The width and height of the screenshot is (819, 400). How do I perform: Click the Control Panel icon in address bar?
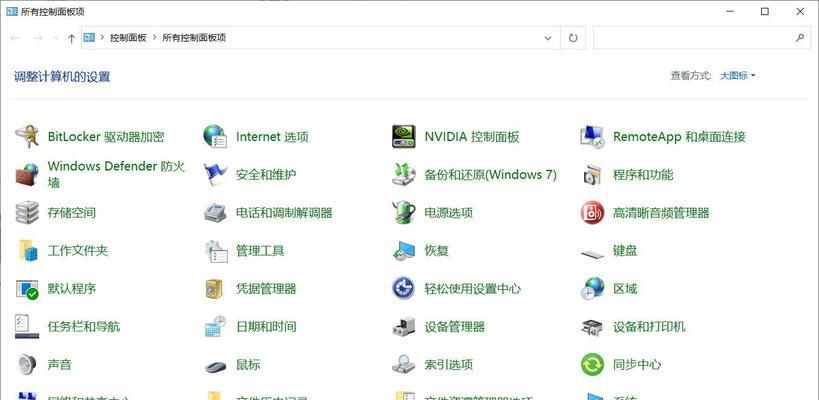pyautogui.click(x=89, y=38)
